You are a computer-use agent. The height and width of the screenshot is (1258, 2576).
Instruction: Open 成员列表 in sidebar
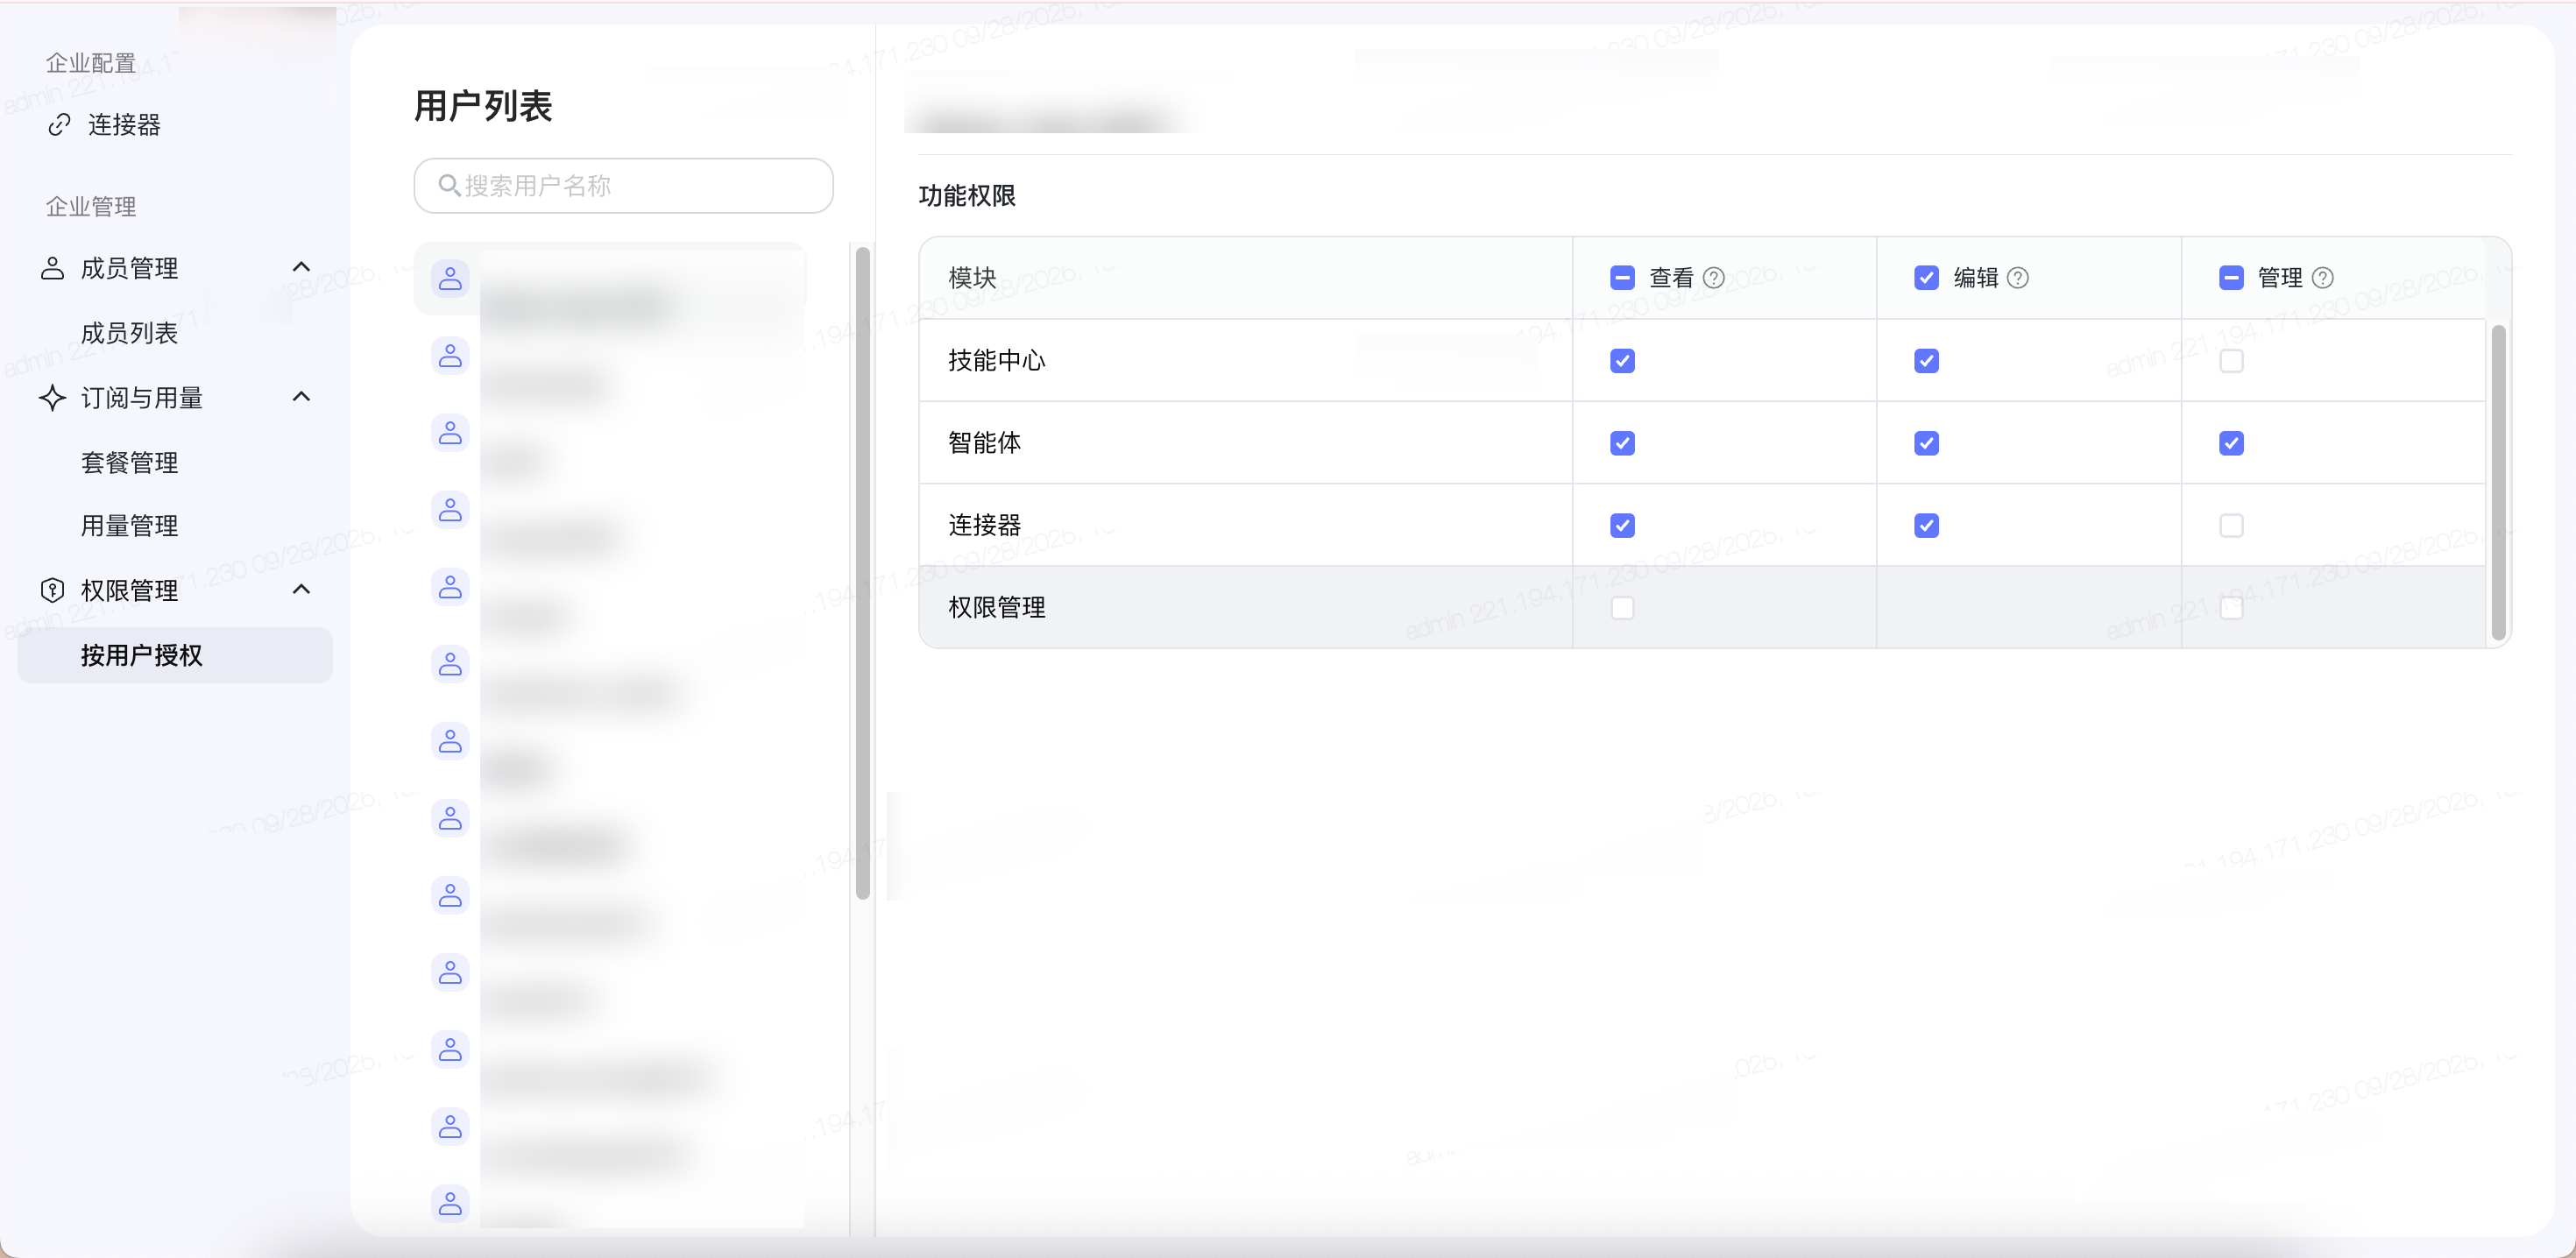tap(129, 333)
